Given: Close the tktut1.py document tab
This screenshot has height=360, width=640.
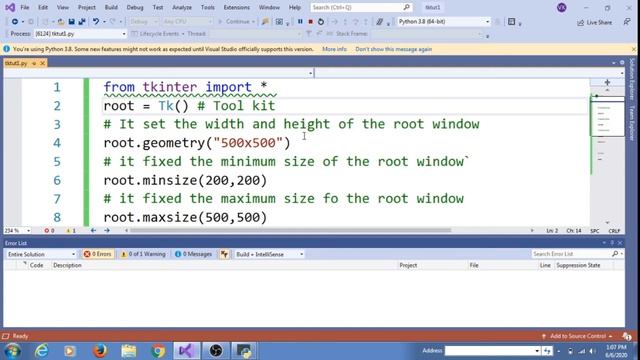Looking at the screenshot, I should coord(42,63).
